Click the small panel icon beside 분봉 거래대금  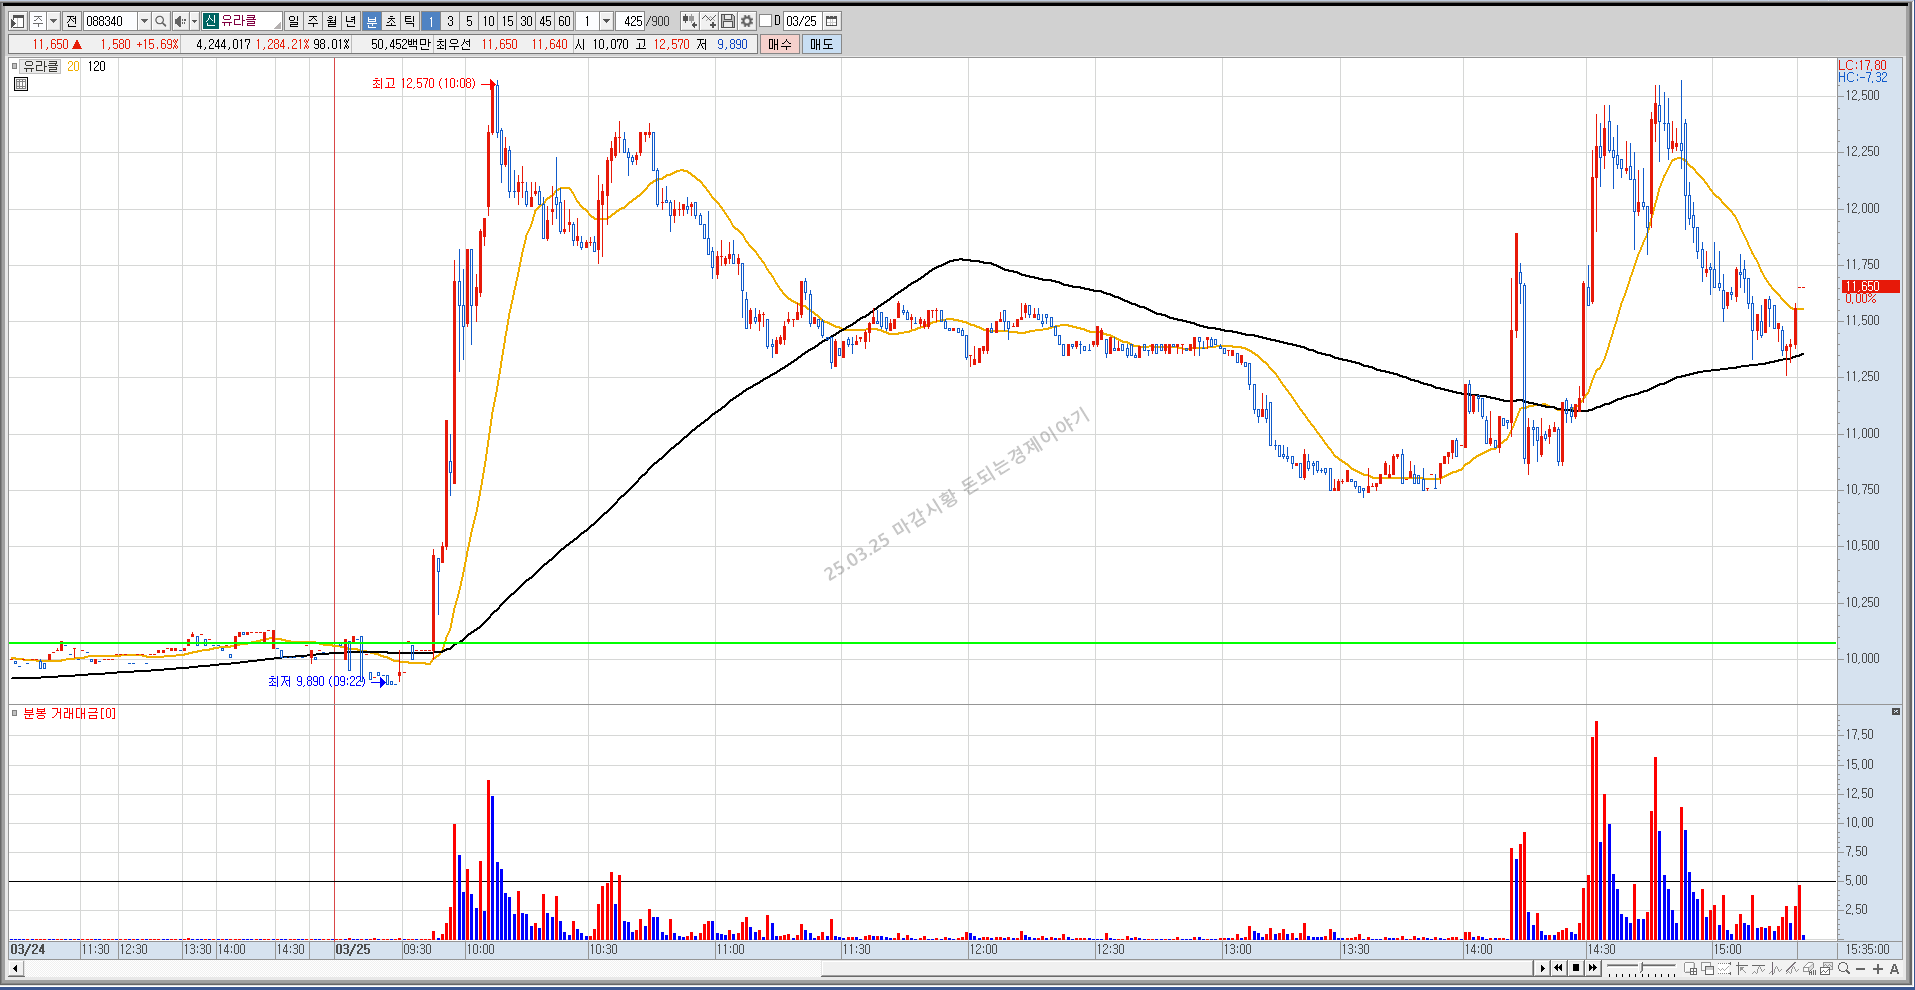click(x=14, y=713)
